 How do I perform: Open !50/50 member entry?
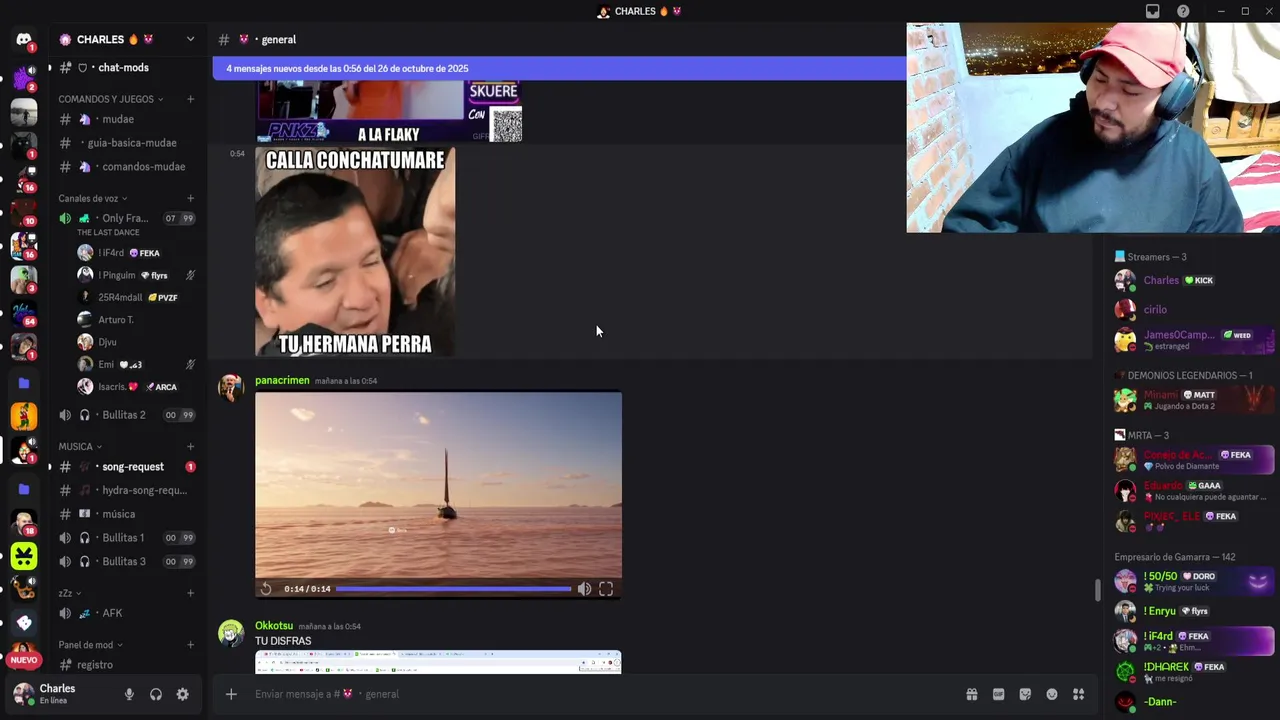coord(1194,581)
